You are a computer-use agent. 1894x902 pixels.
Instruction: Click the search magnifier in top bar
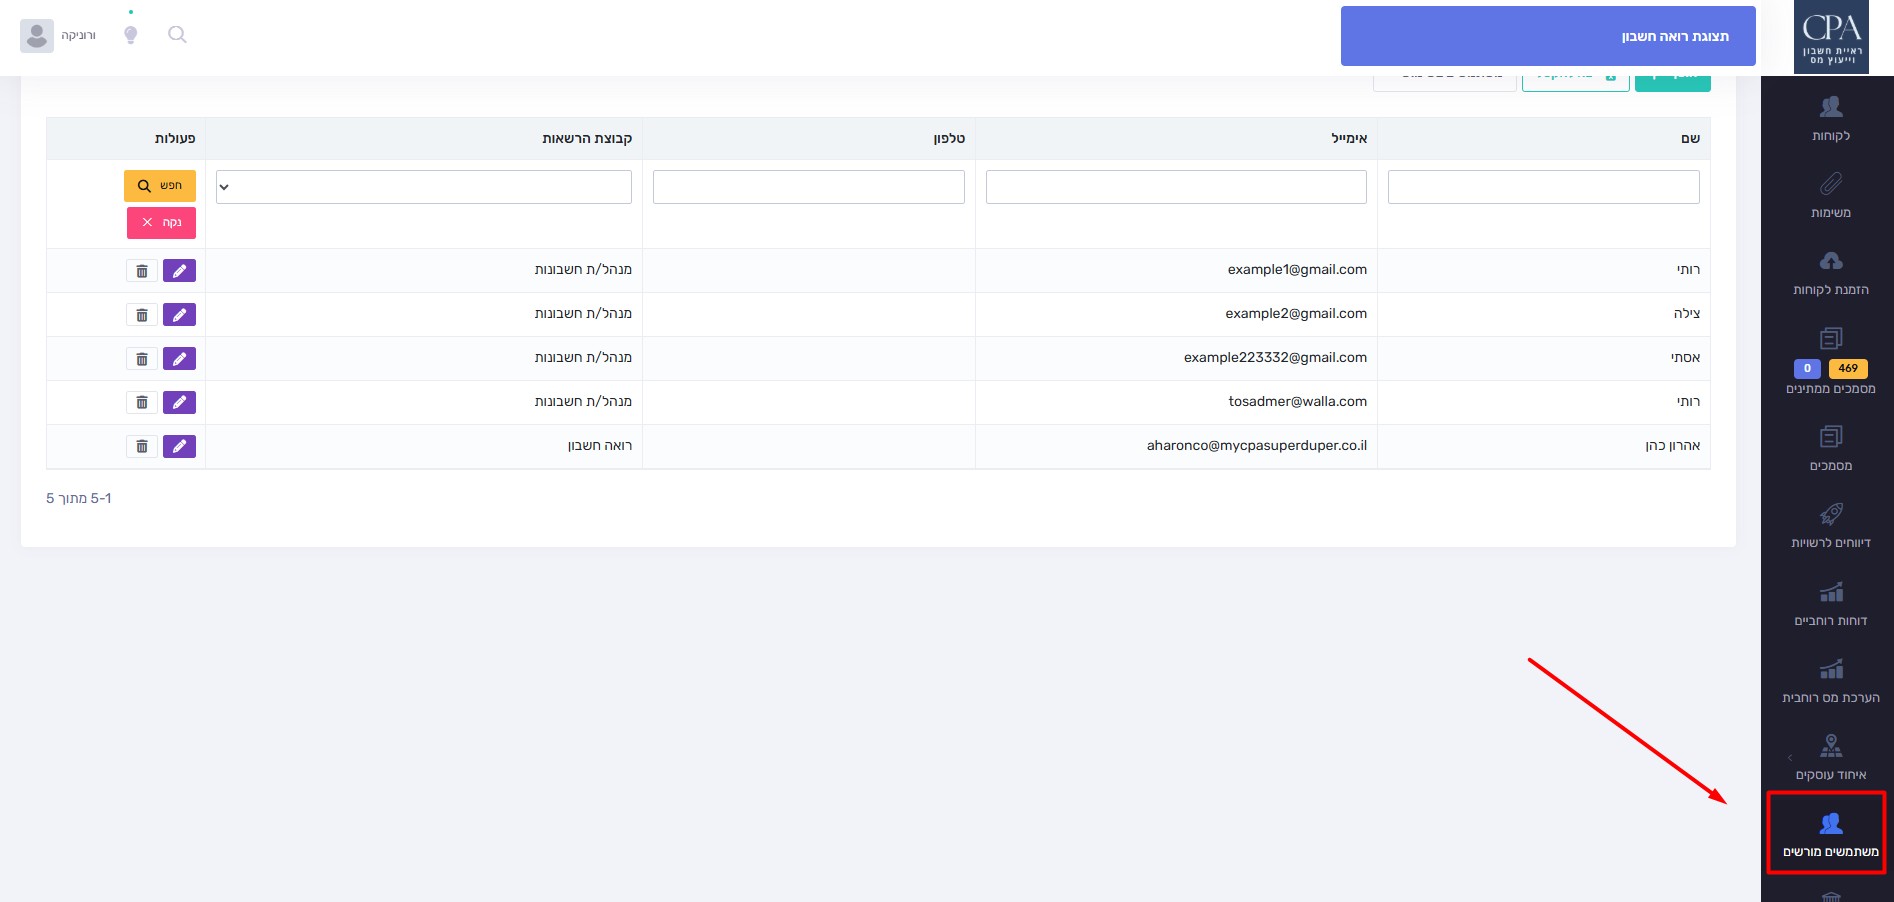click(177, 35)
